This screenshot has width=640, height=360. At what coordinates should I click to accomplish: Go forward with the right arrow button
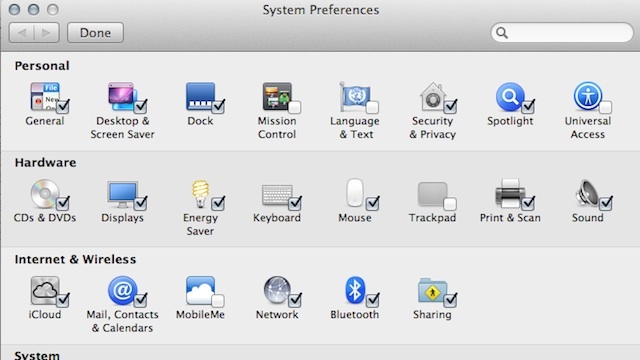[47, 33]
